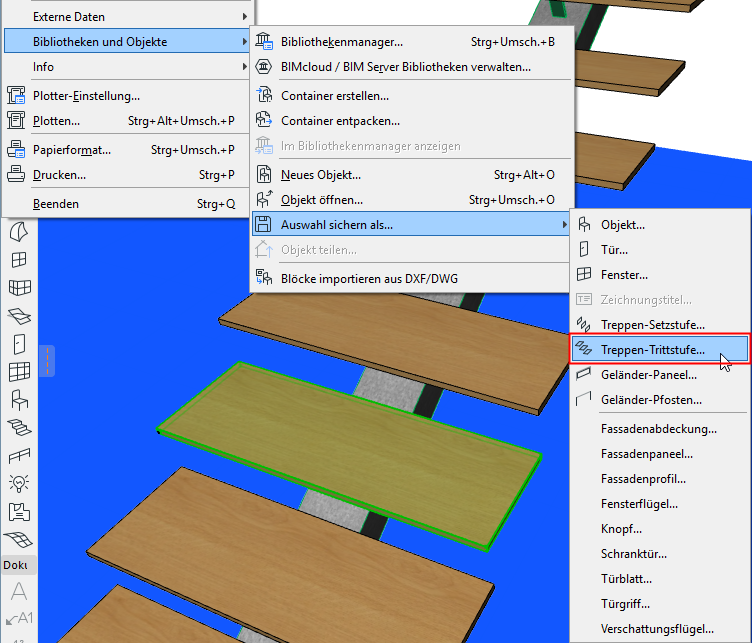
Task: Save selection as Fenster
Action: (660, 275)
